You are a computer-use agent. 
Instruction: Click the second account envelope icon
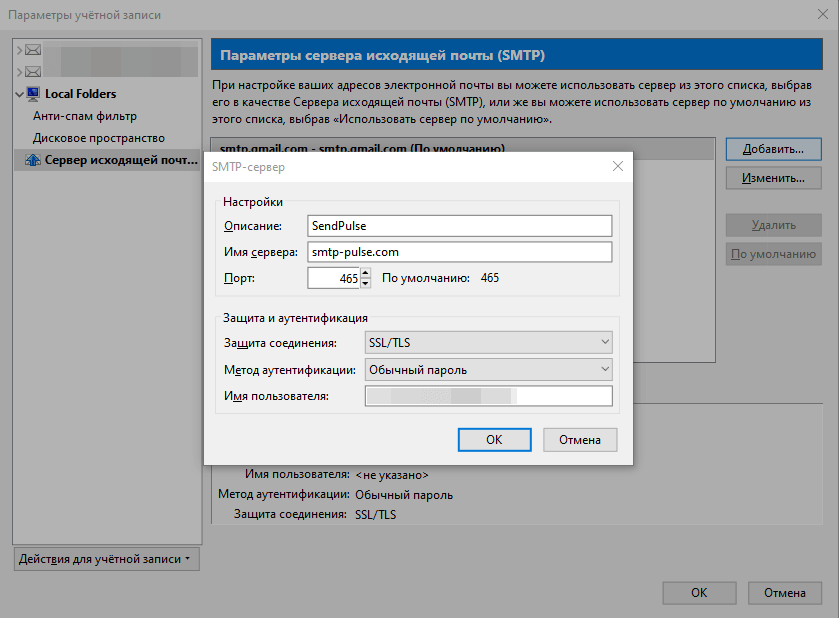coord(33,71)
